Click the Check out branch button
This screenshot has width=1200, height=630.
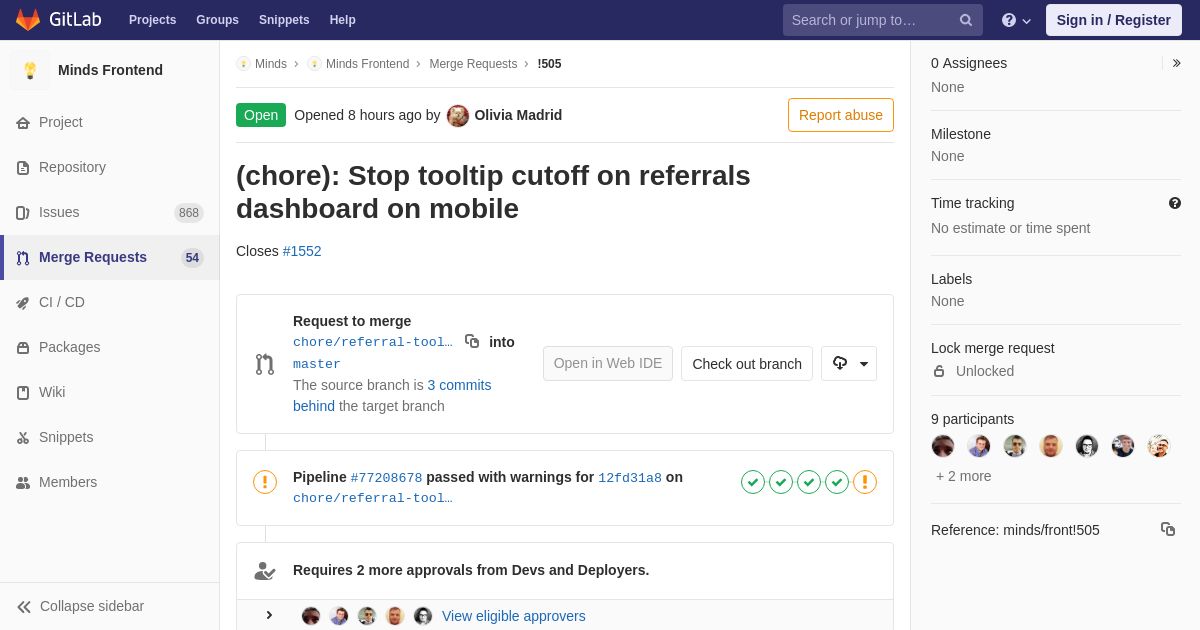[x=747, y=364]
